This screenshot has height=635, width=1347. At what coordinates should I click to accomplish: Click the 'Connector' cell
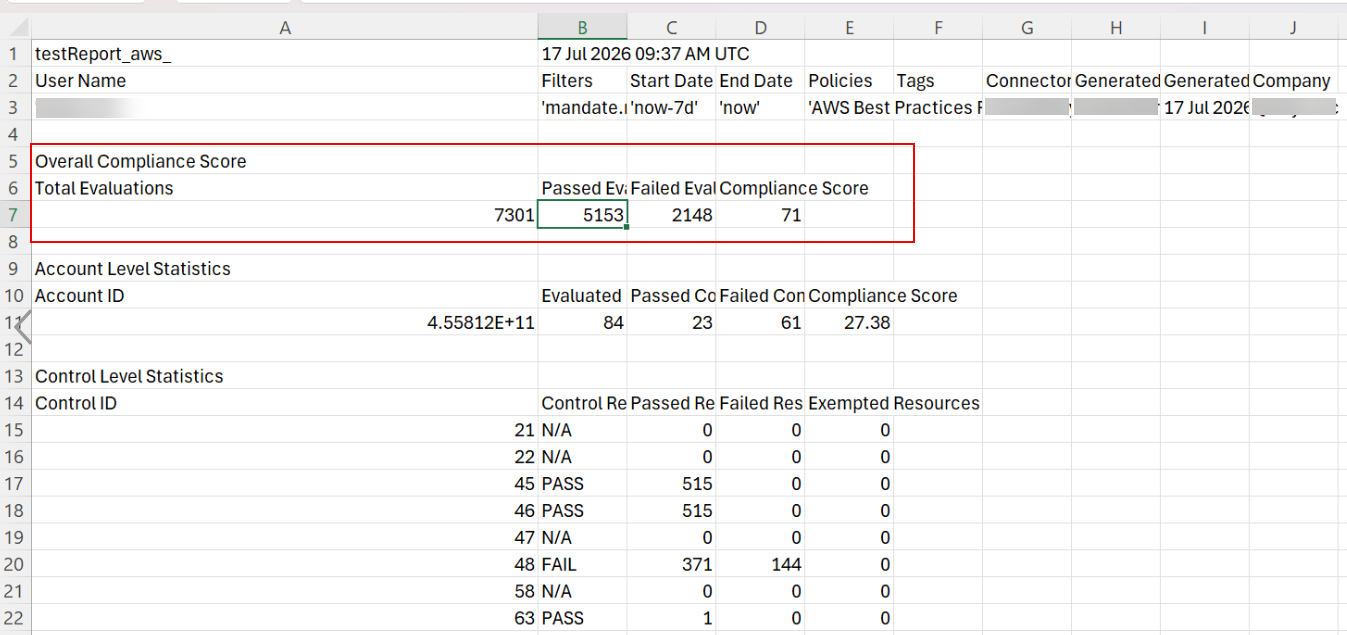(x=1027, y=81)
